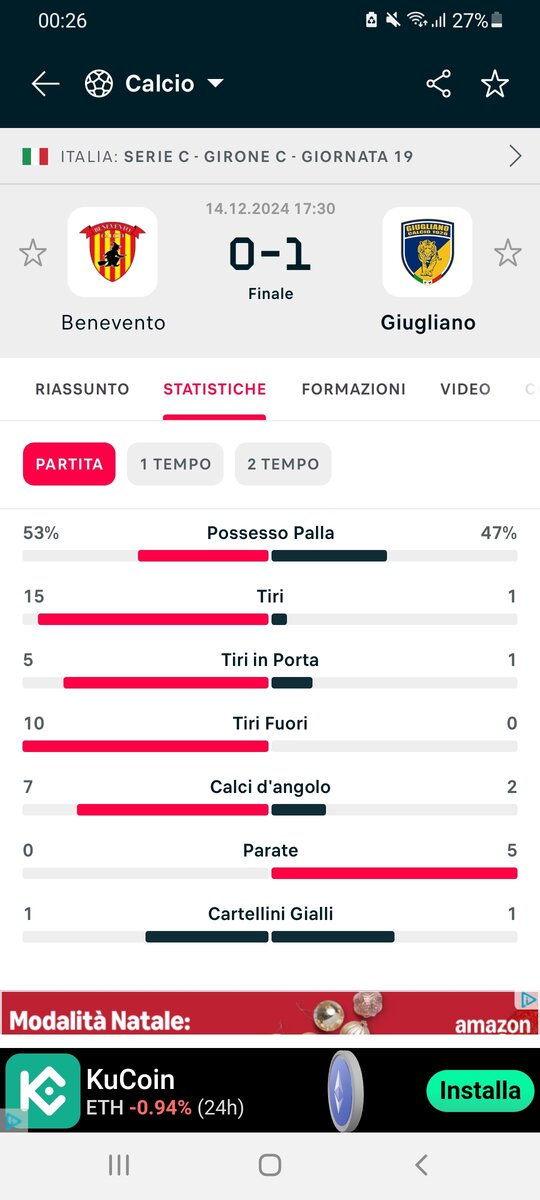Tap the Possesso Palla stat bar
540x1200 pixels.
pos(270,555)
